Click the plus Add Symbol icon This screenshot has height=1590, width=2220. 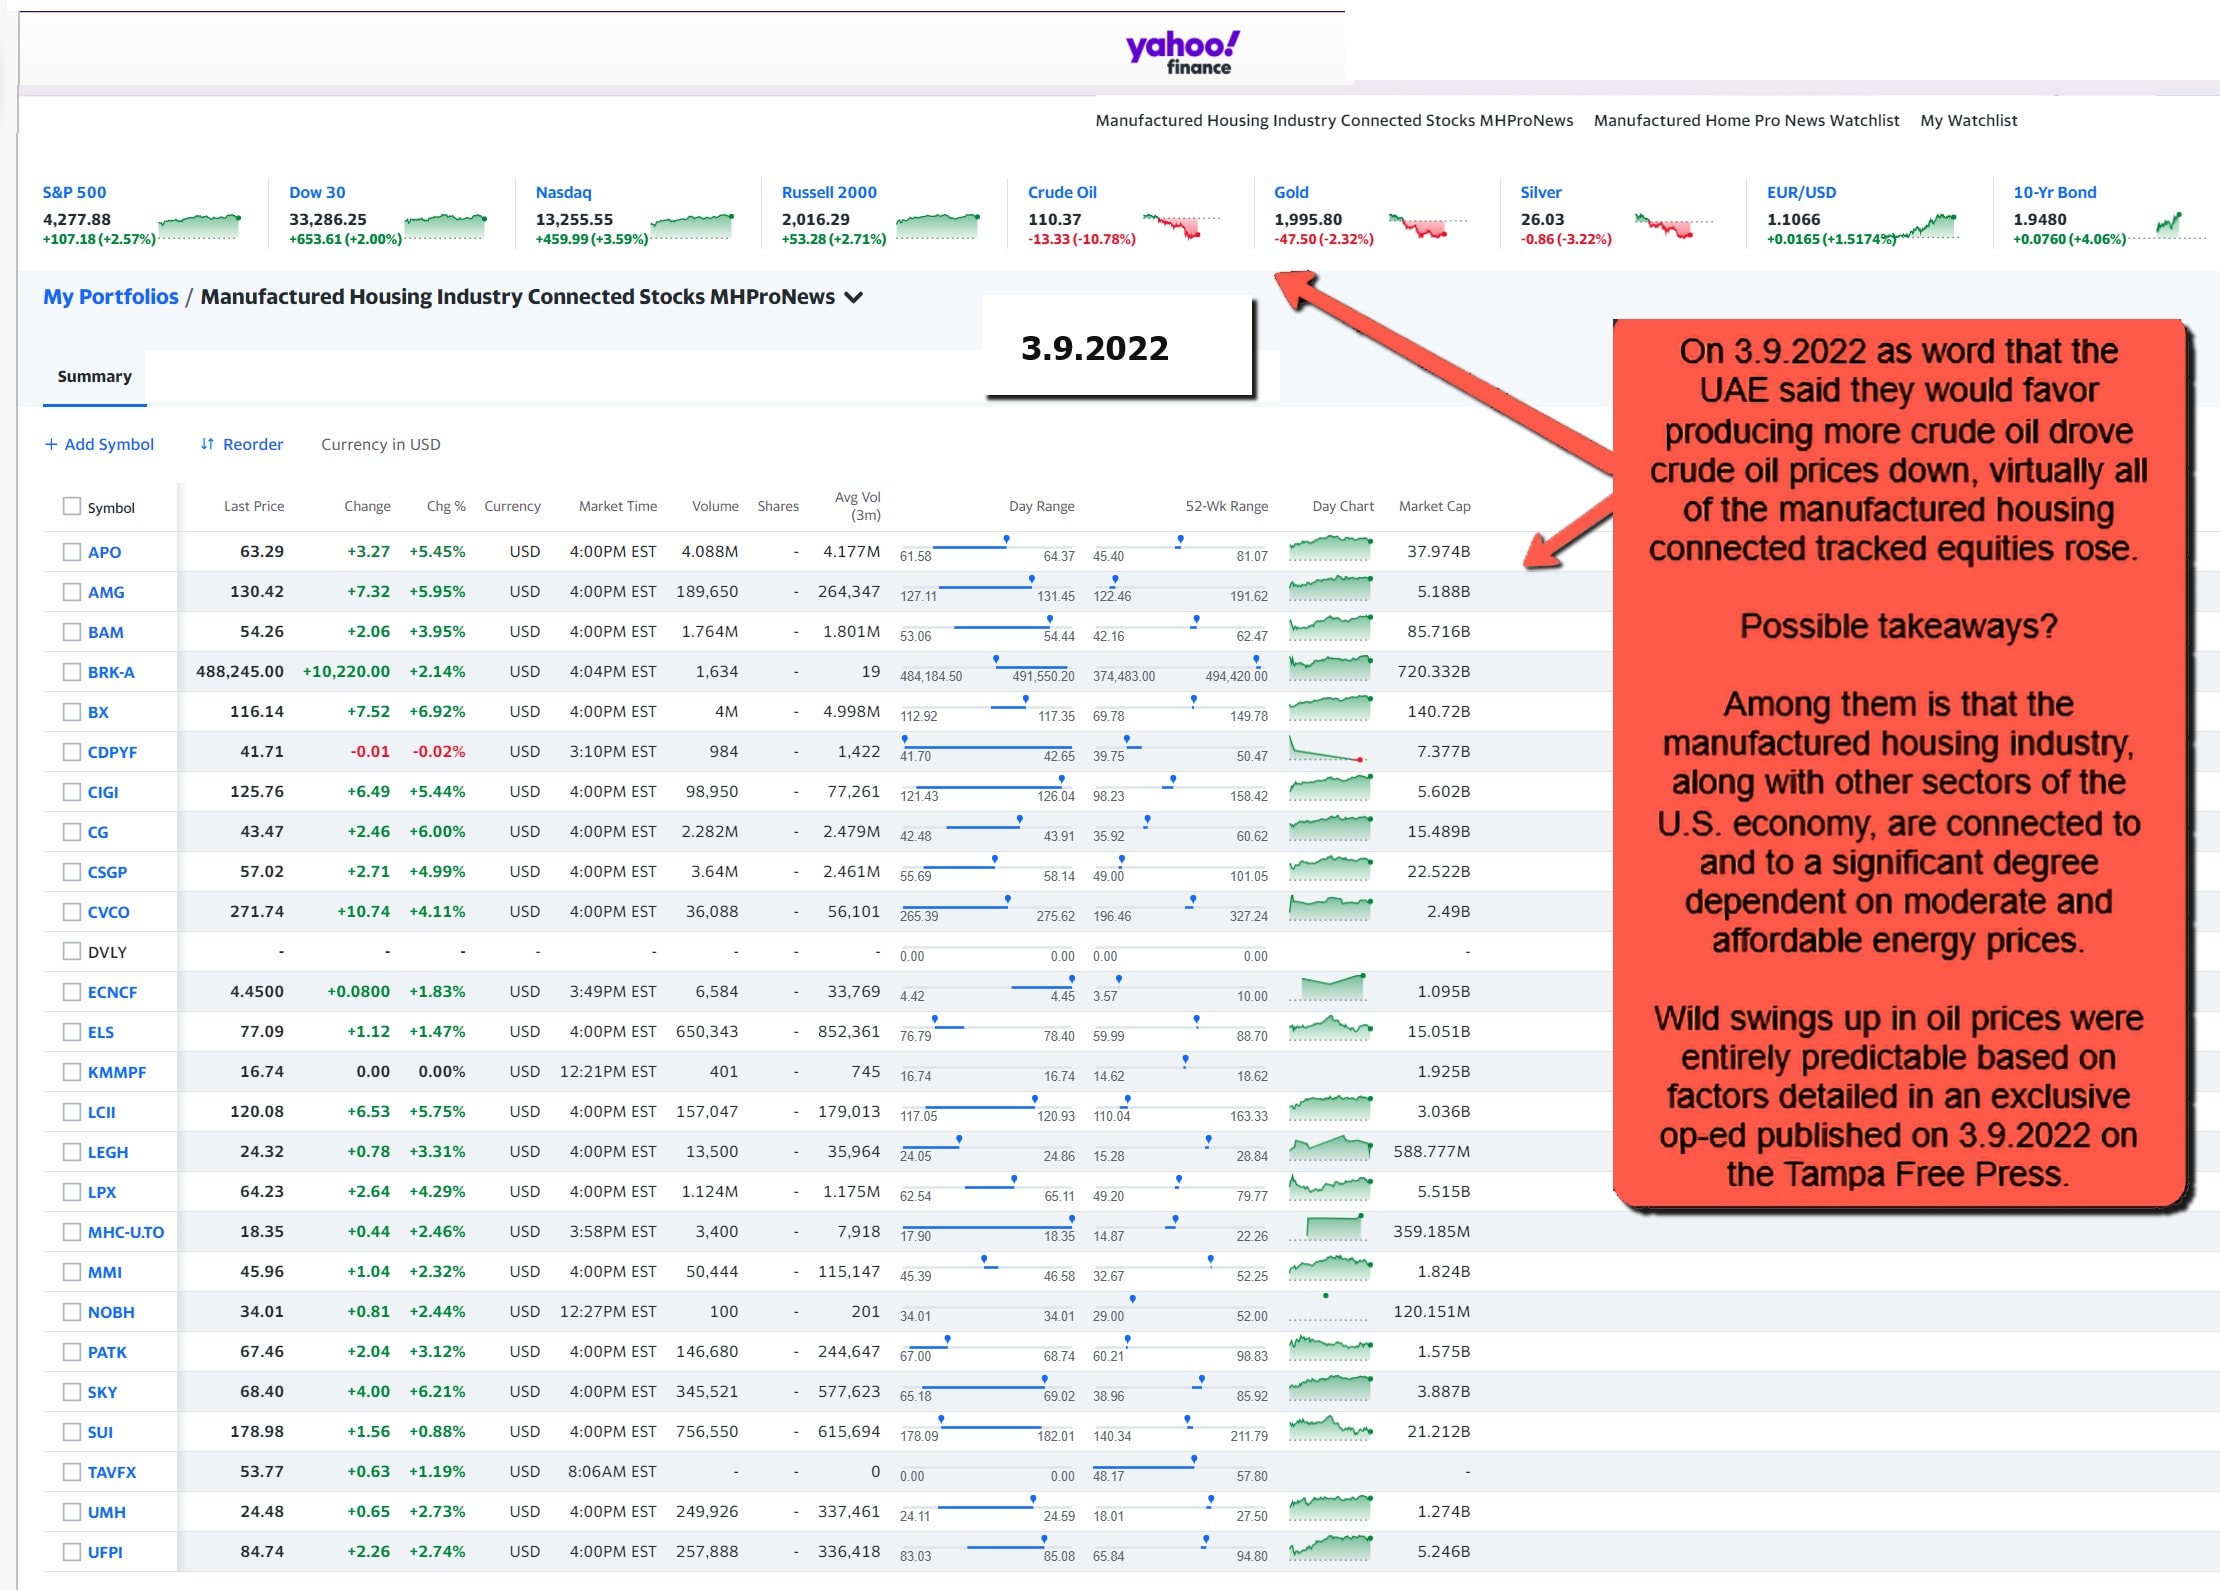pyautogui.click(x=51, y=444)
